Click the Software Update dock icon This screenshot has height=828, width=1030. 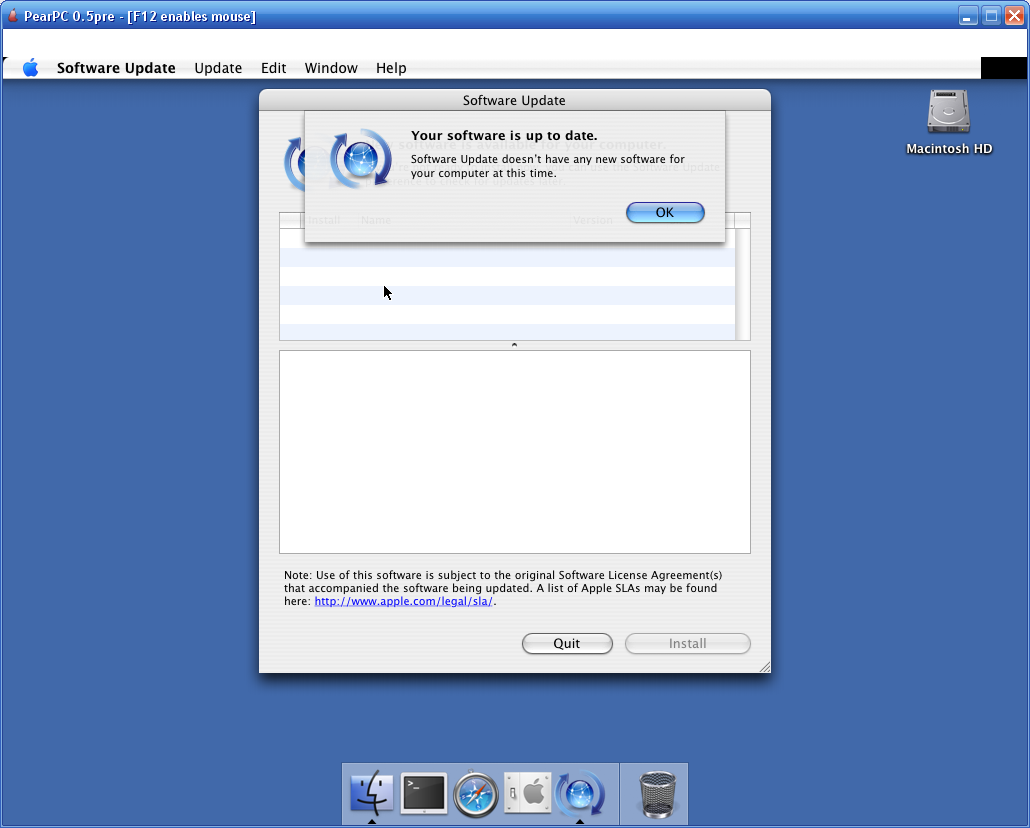579,795
